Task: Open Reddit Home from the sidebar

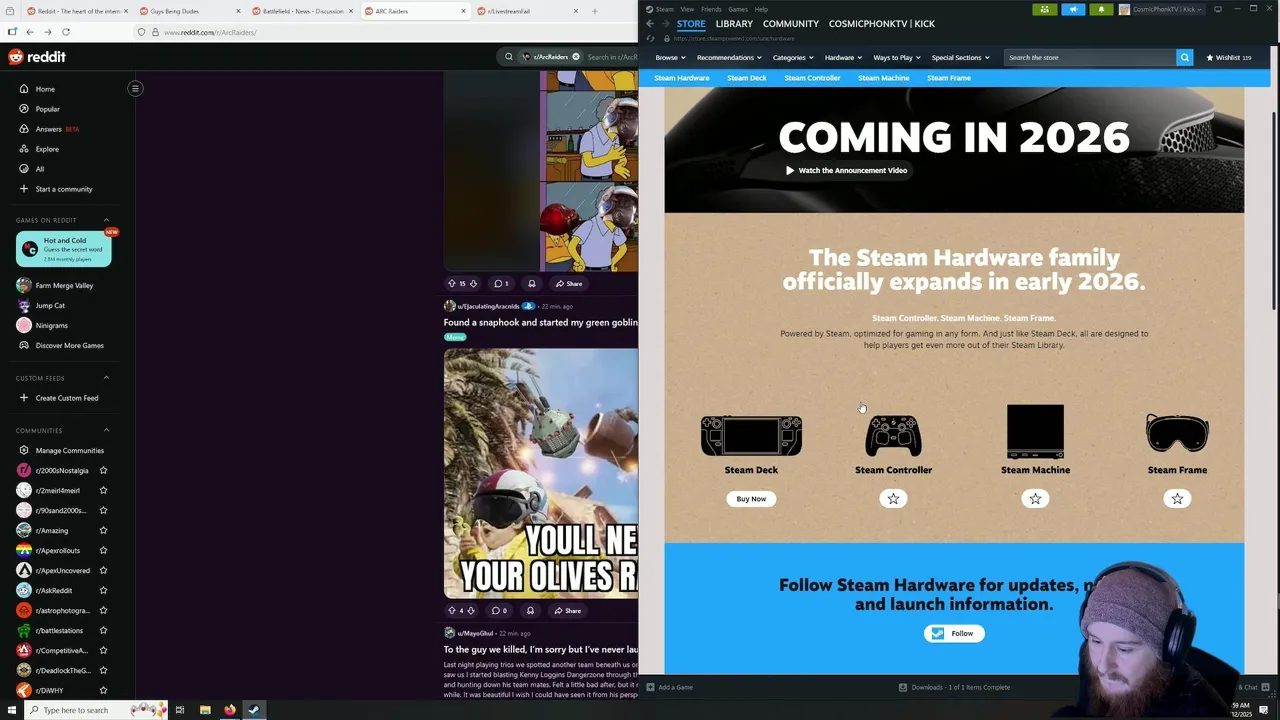Action: [x=45, y=89]
